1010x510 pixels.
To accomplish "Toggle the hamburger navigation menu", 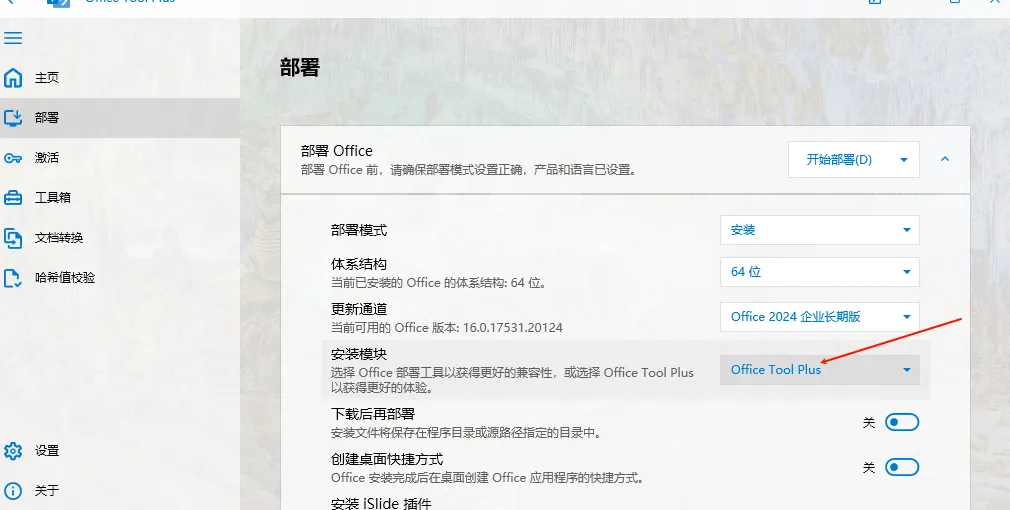I will (x=13, y=38).
